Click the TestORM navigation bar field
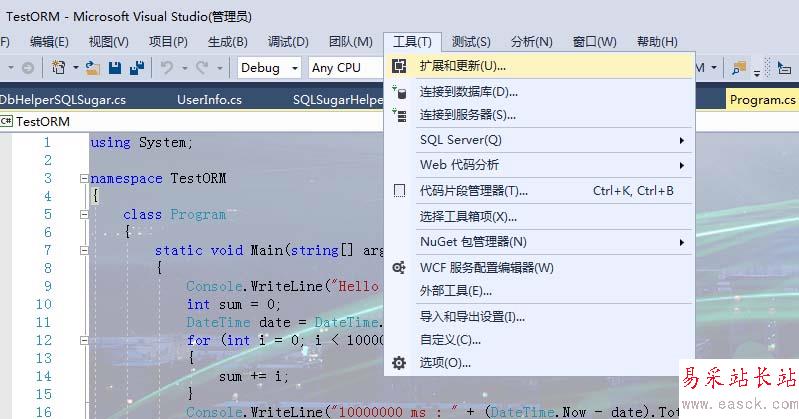Image resolution: width=799 pixels, height=419 pixels. click(x=192, y=121)
